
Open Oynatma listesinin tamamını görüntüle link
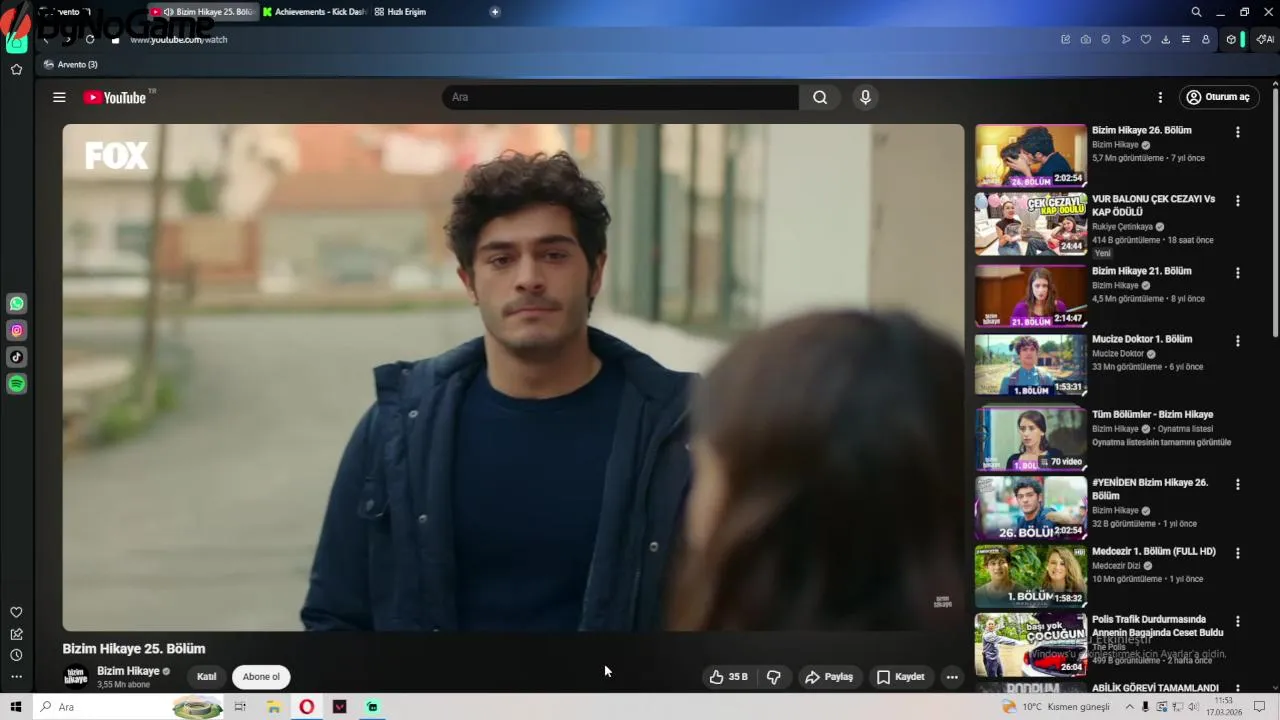coord(1161,442)
